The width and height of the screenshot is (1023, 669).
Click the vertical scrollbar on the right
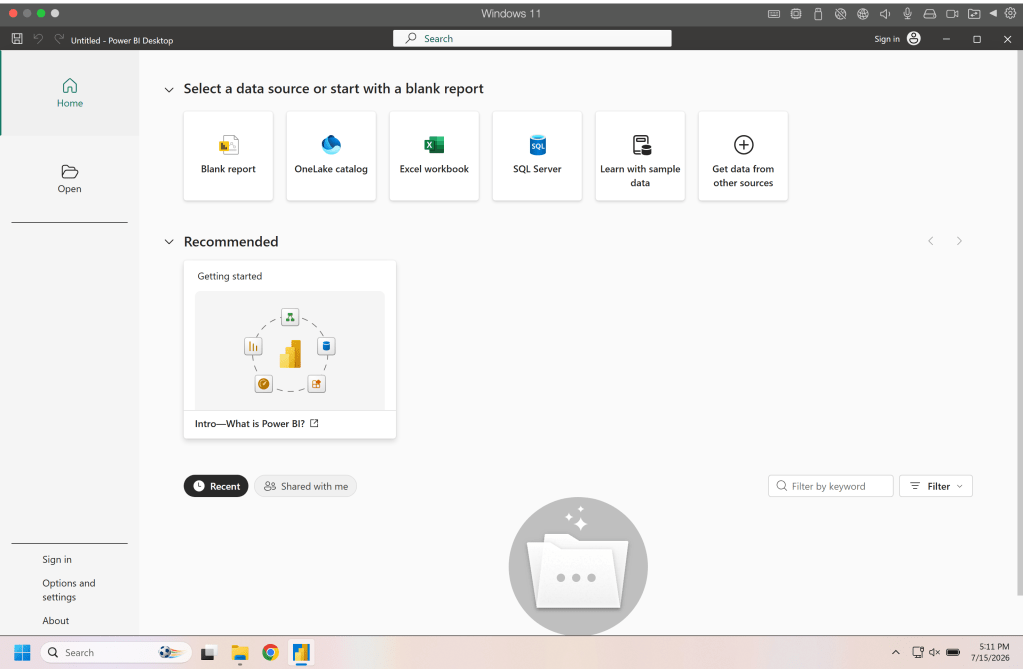click(x=1019, y=323)
